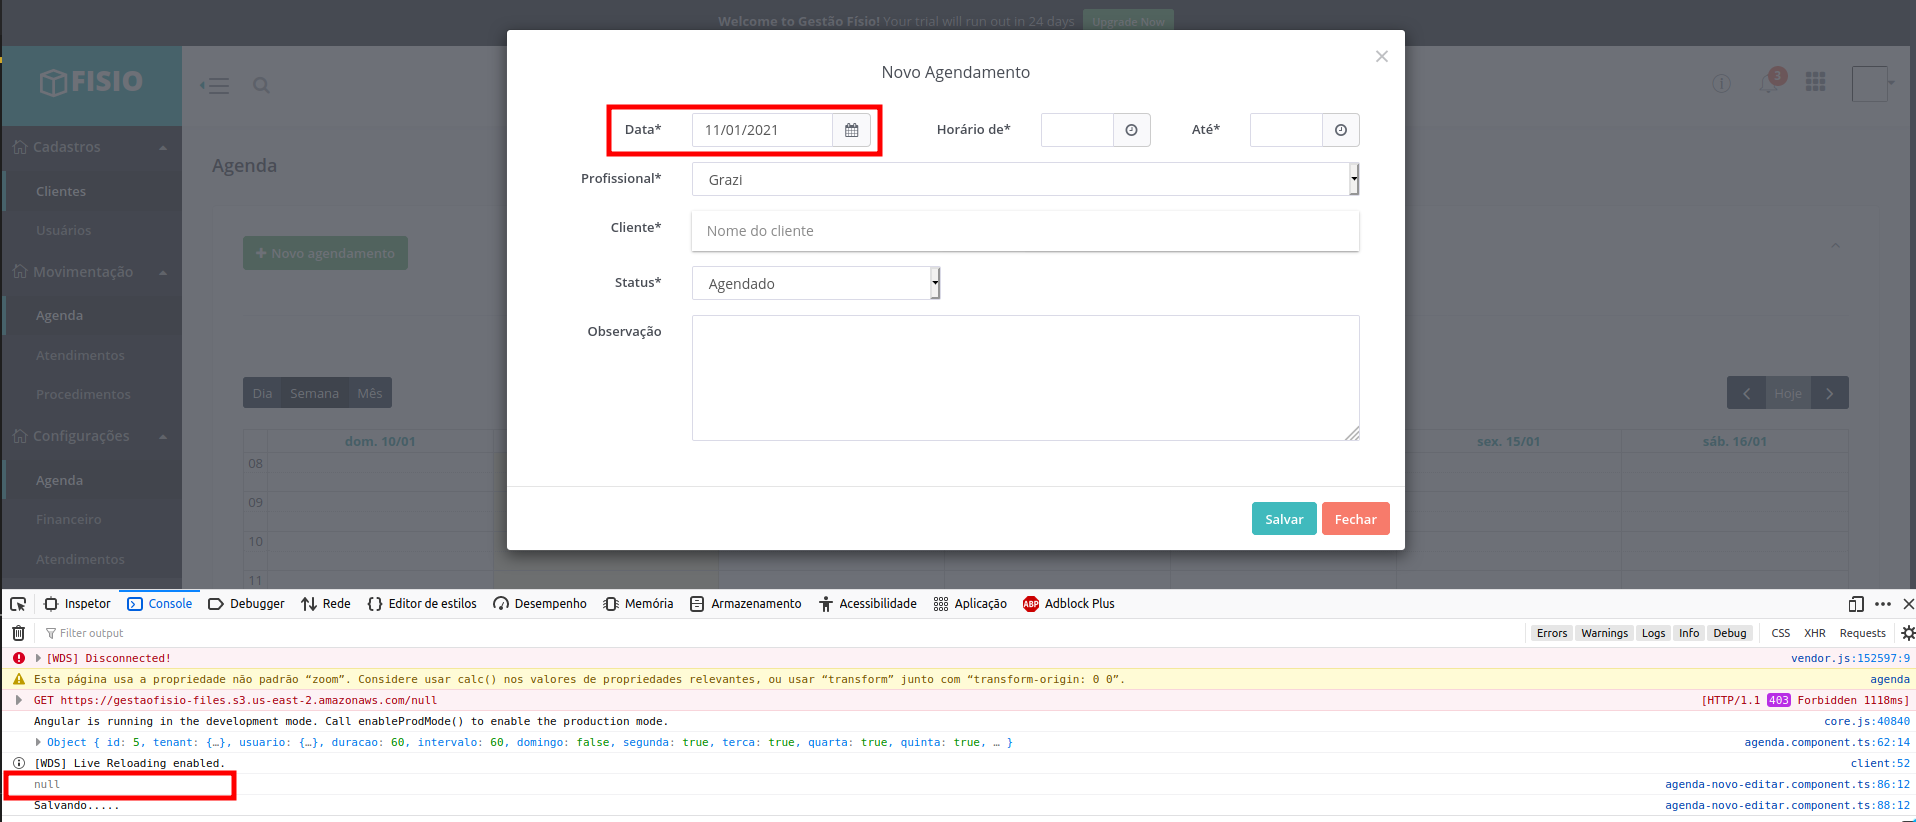The width and height of the screenshot is (1916, 822).
Task: Clear console with the trash icon
Action: 18,633
